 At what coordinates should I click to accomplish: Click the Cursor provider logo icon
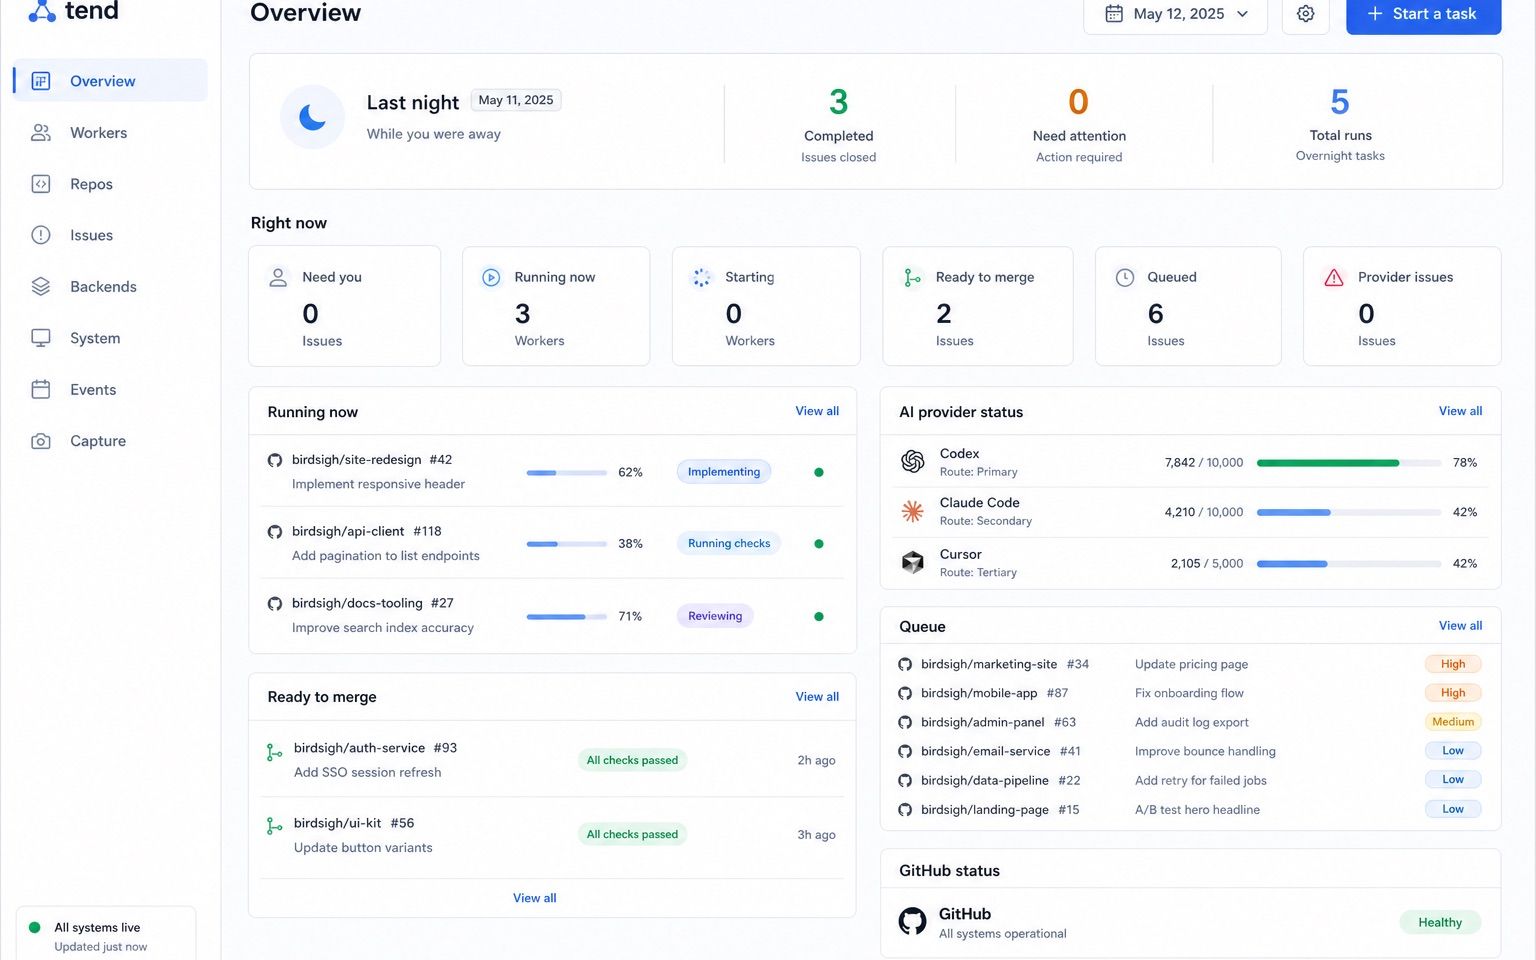click(913, 562)
